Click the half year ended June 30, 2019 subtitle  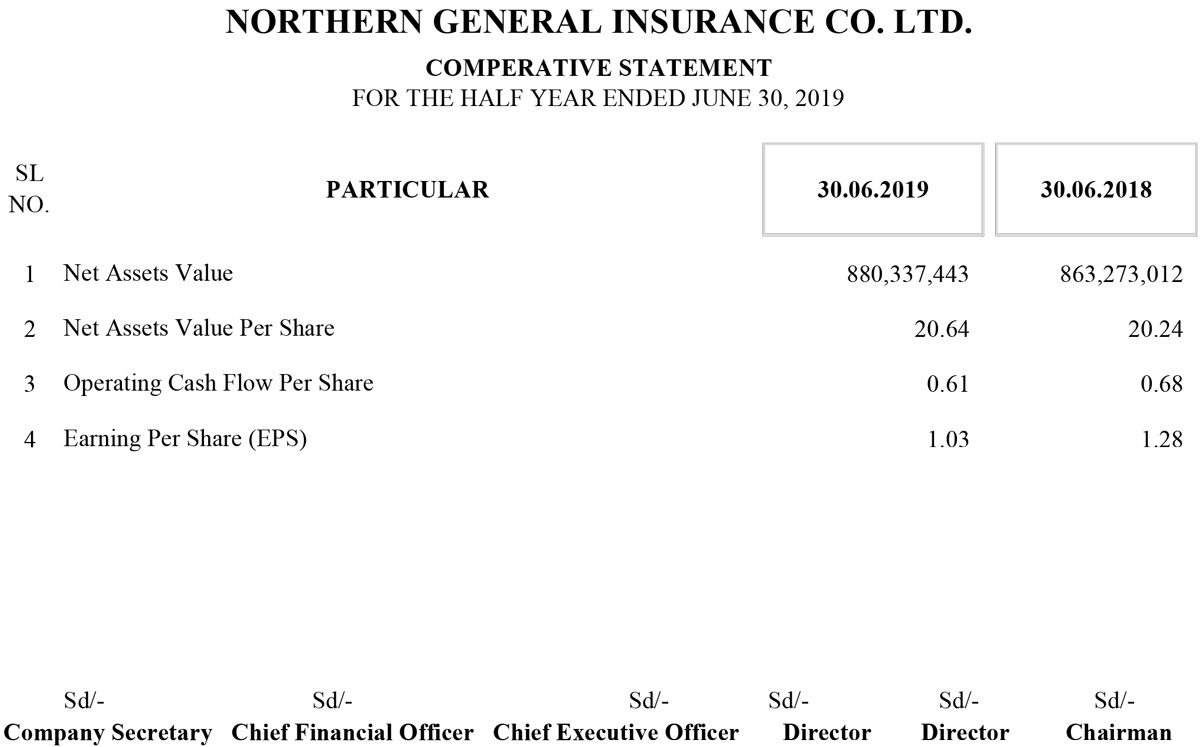[x=598, y=99]
